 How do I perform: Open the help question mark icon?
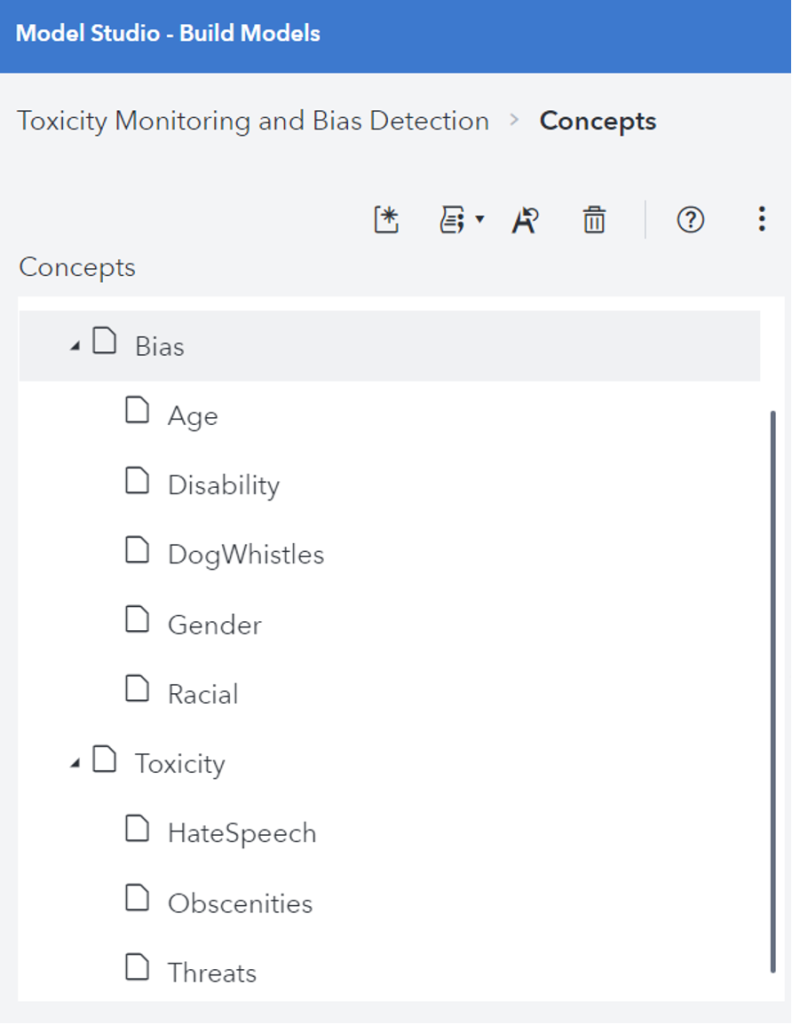(x=690, y=220)
